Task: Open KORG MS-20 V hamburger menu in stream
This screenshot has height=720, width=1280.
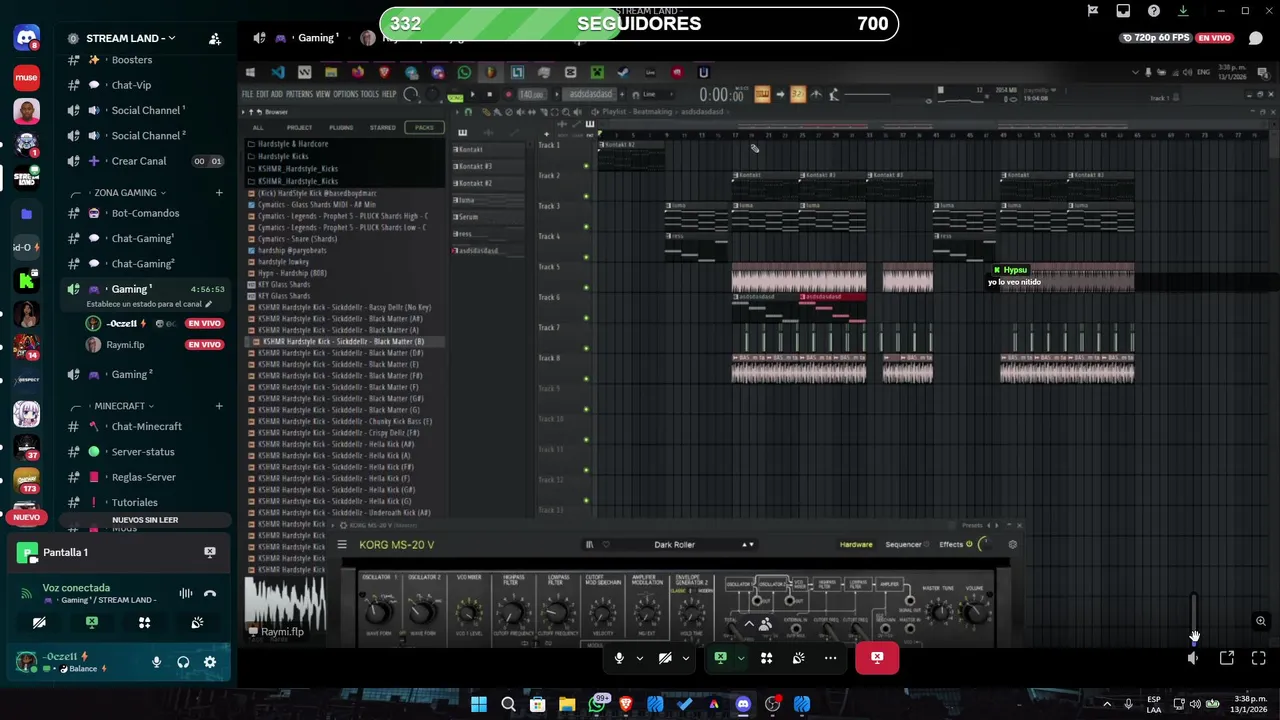Action: tap(342, 545)
